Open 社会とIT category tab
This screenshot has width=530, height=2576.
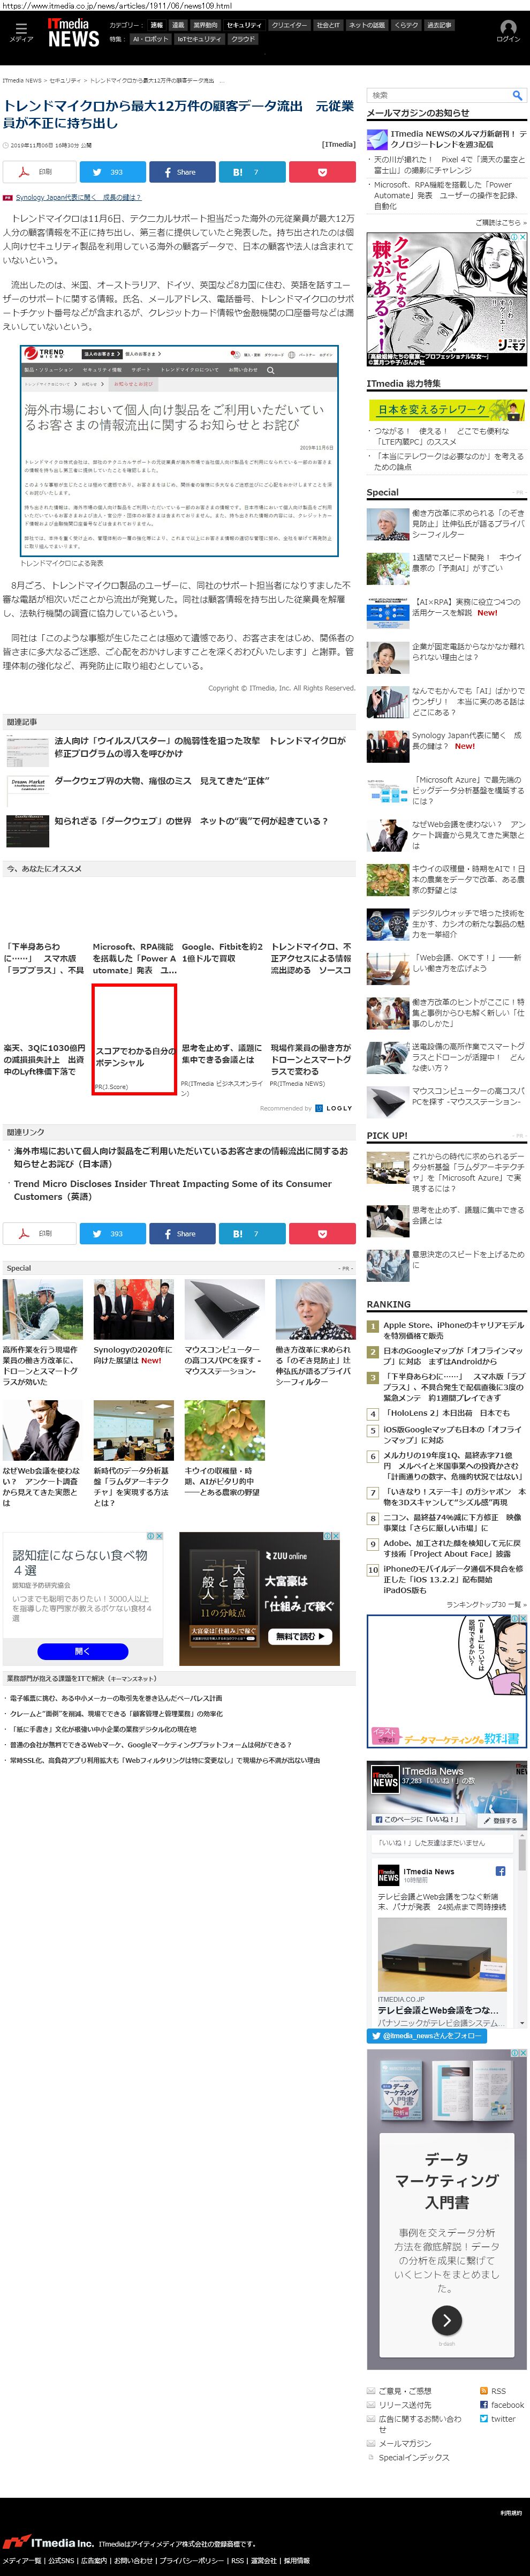point(328,25)
